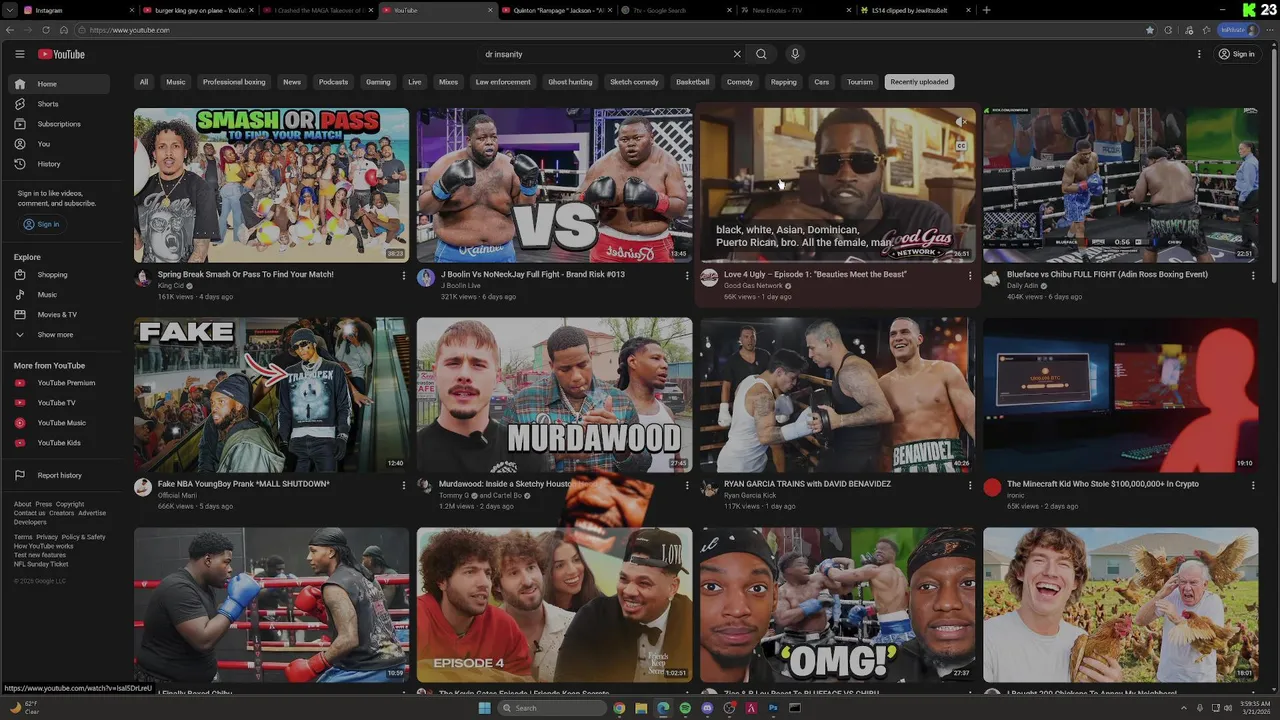This screenshot has height=720, width=1280.
Task: Open a new browser tab with the plus button
Action: 987,10
